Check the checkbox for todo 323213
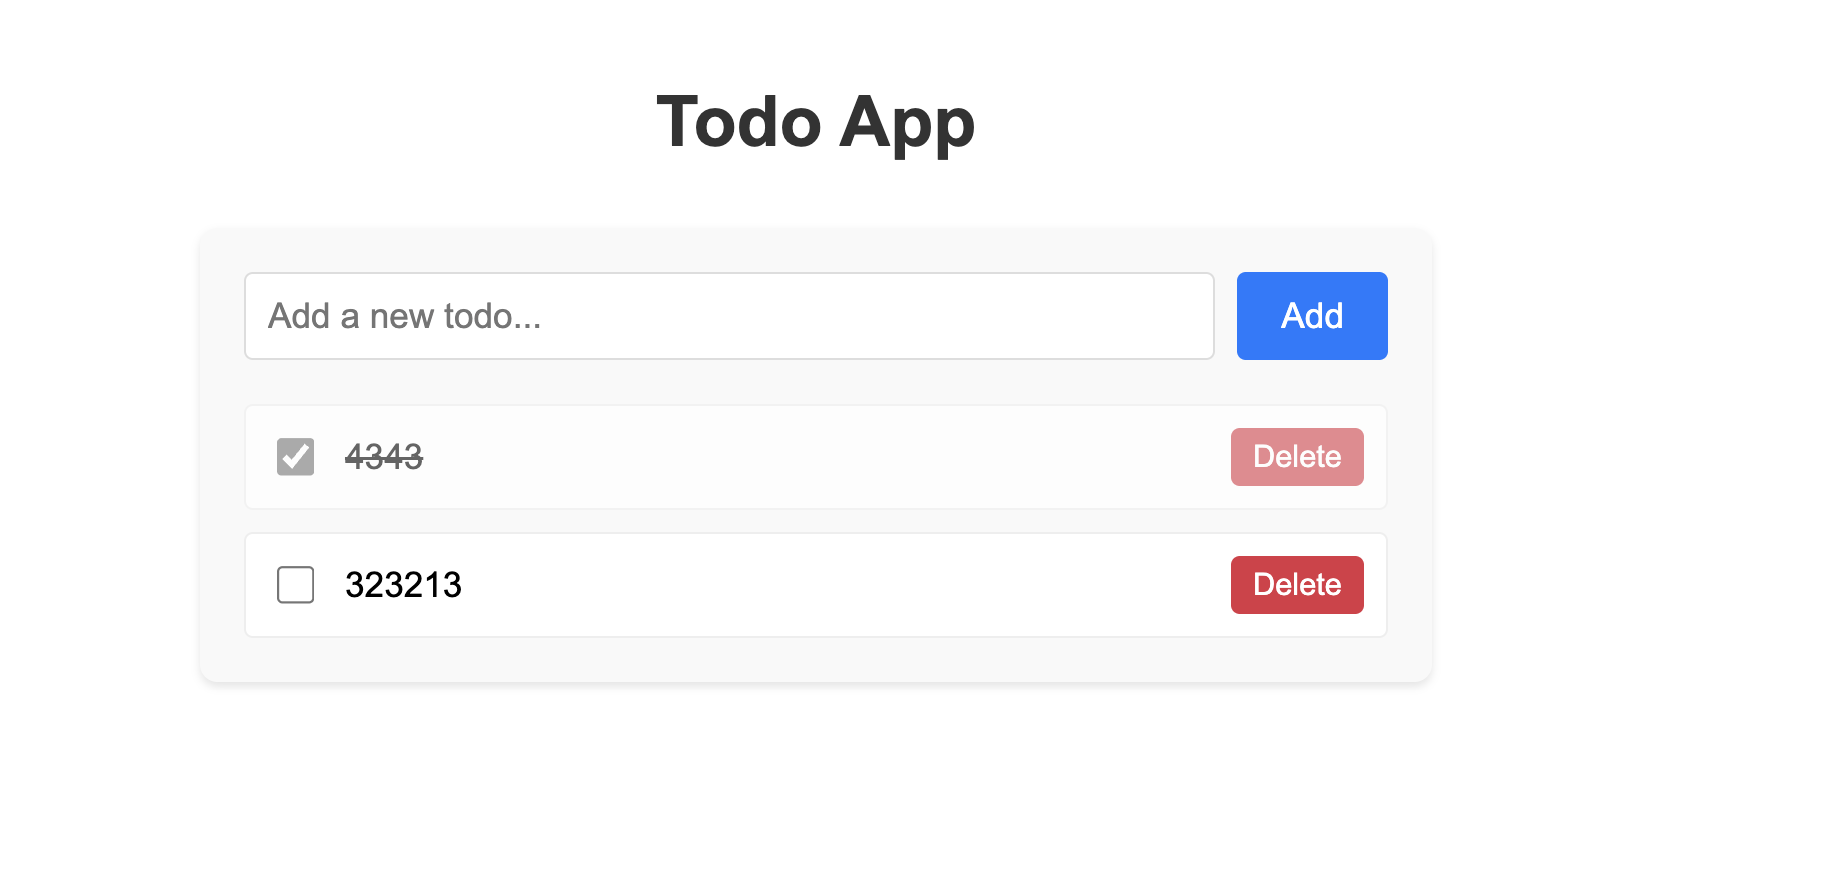1832x872 pixels. 295,585
